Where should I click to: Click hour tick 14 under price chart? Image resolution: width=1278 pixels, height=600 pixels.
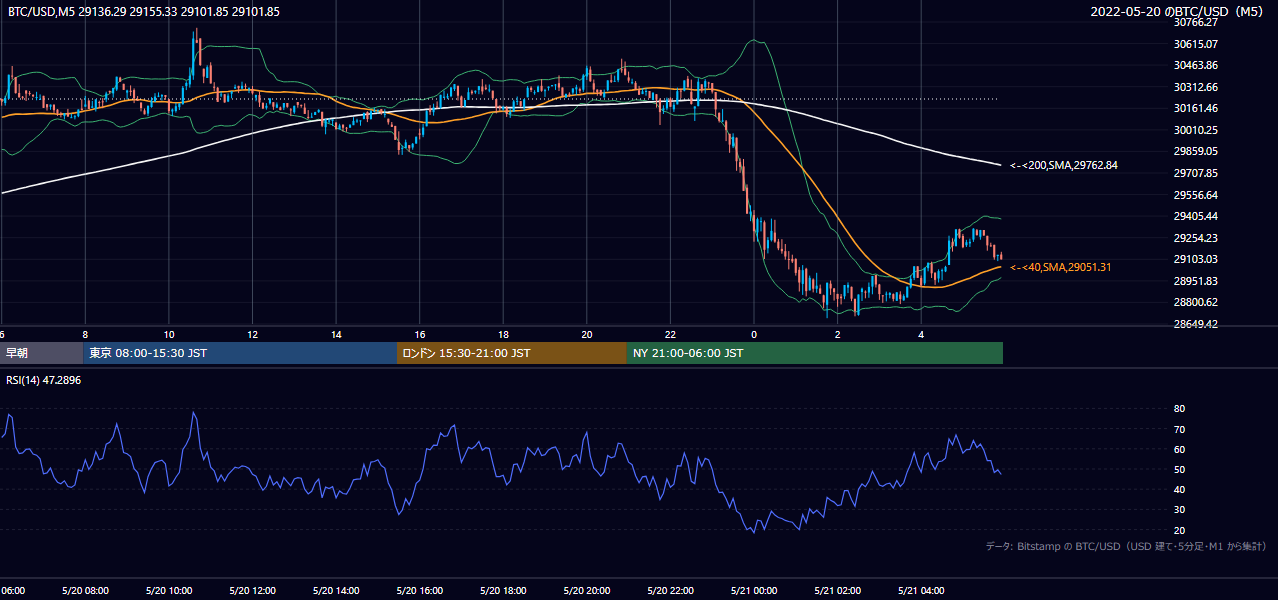point(336,335)
